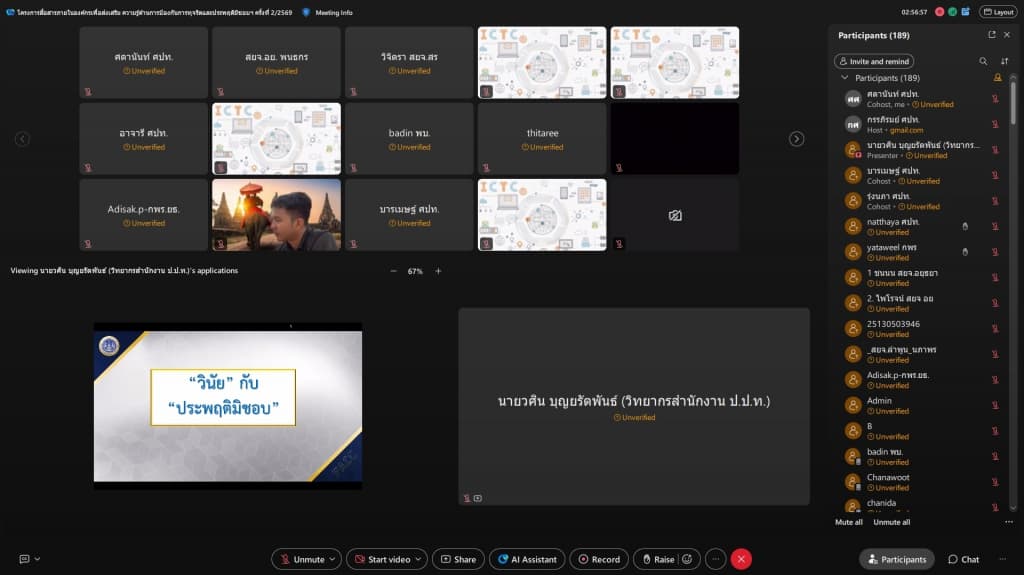This screenshot has width=1024, height=575.
Task: Close the Participants panel
Action: 1007,35
